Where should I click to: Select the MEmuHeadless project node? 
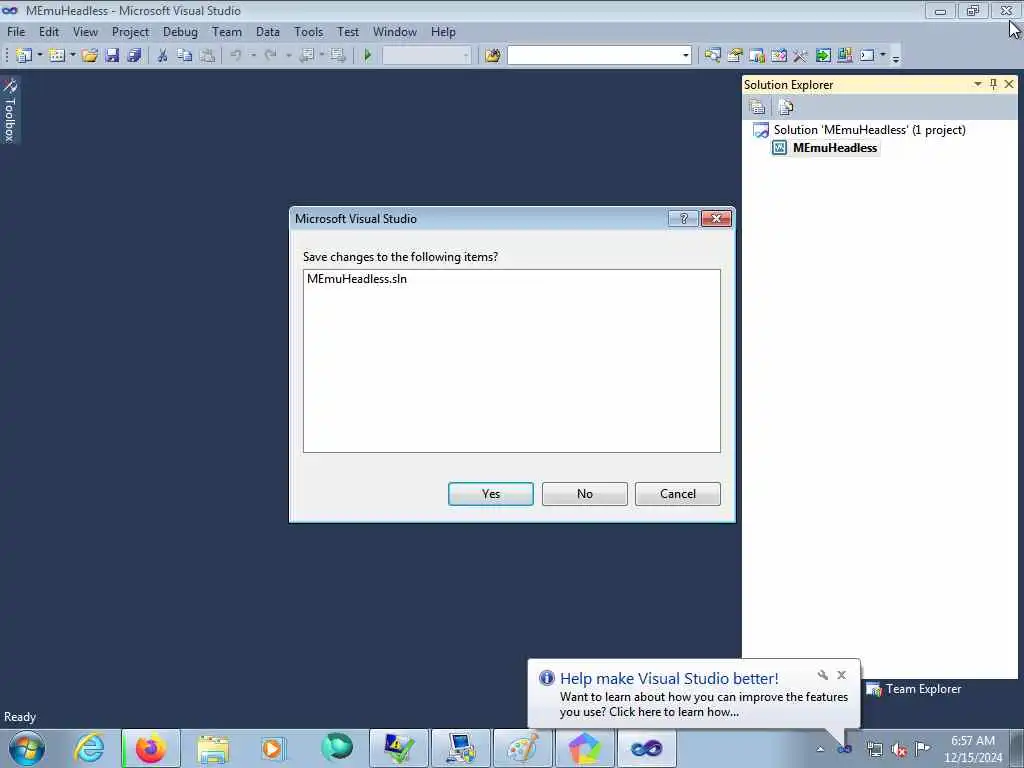[x=835, y=148]
